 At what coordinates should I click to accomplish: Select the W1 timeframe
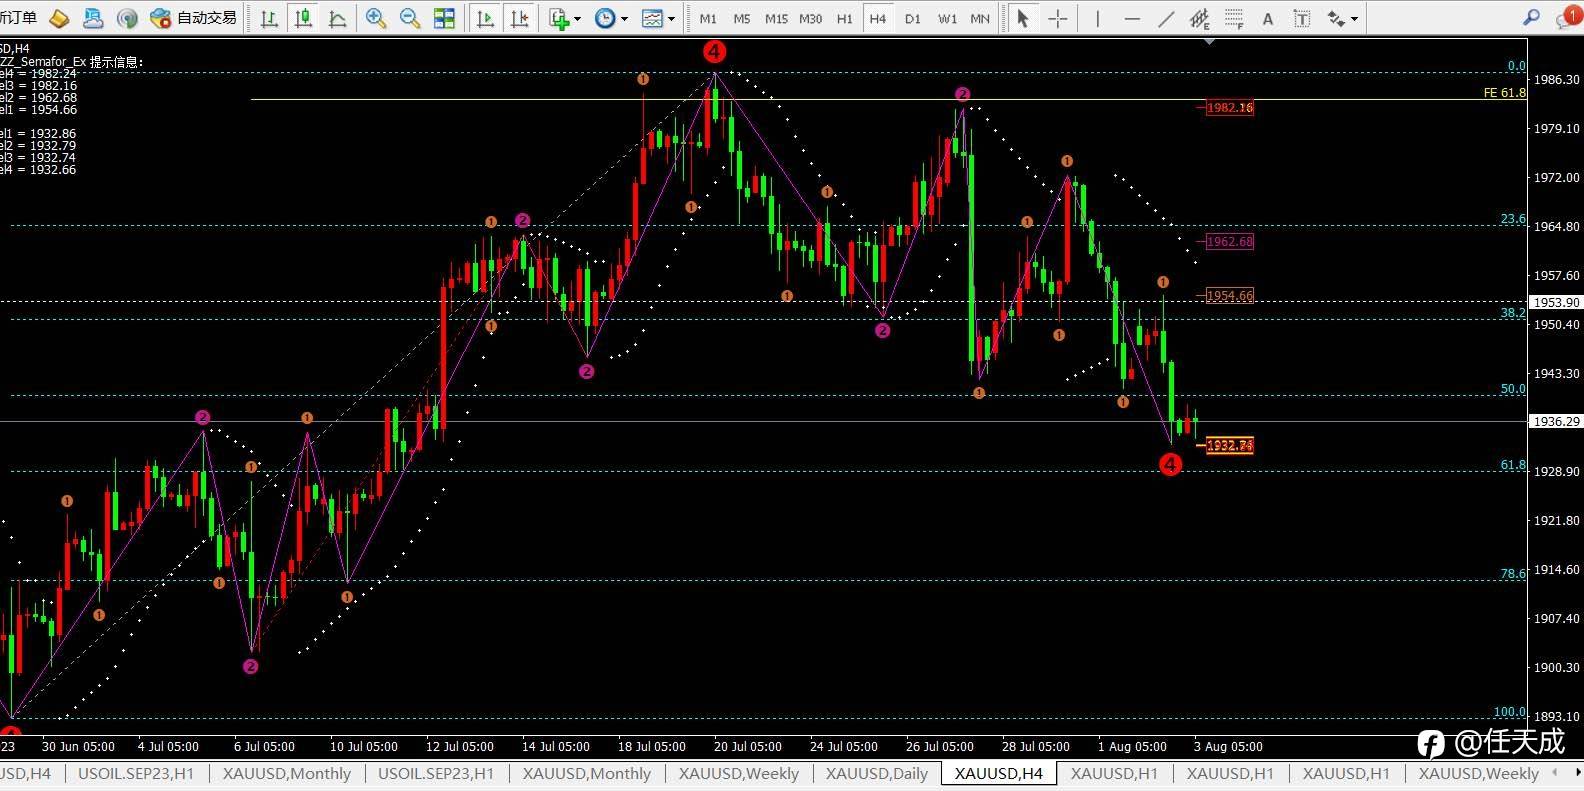947,18
